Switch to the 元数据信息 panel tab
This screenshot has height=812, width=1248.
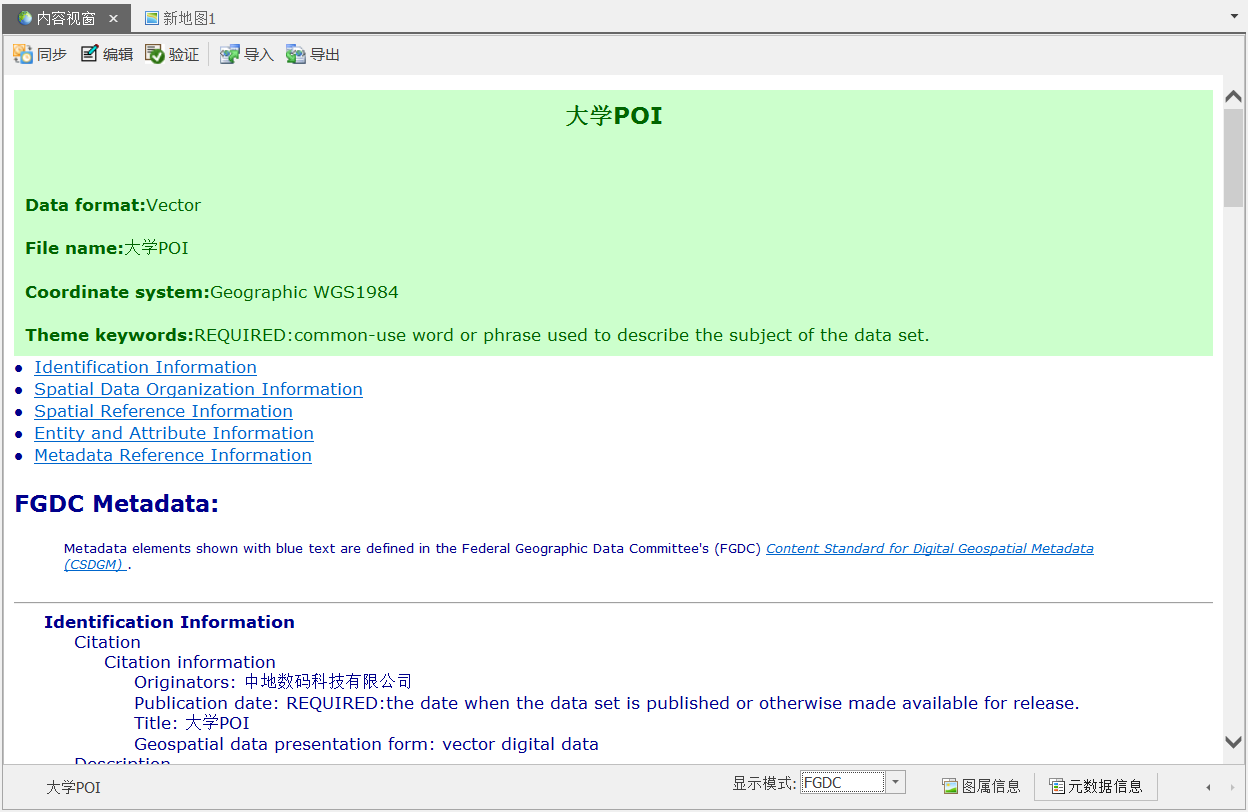[x=1095, y=786]
